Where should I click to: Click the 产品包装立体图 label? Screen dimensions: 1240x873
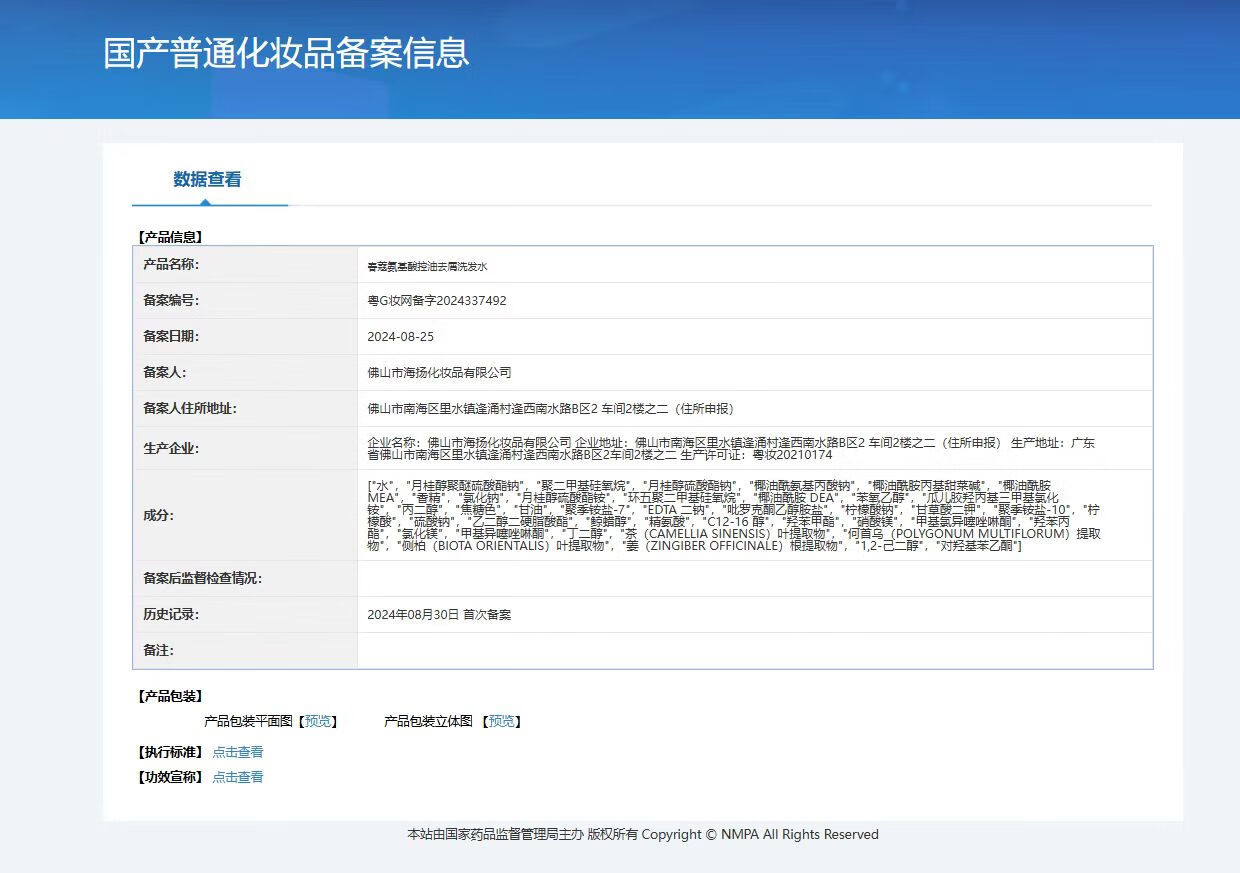click(x=428, y=721)
